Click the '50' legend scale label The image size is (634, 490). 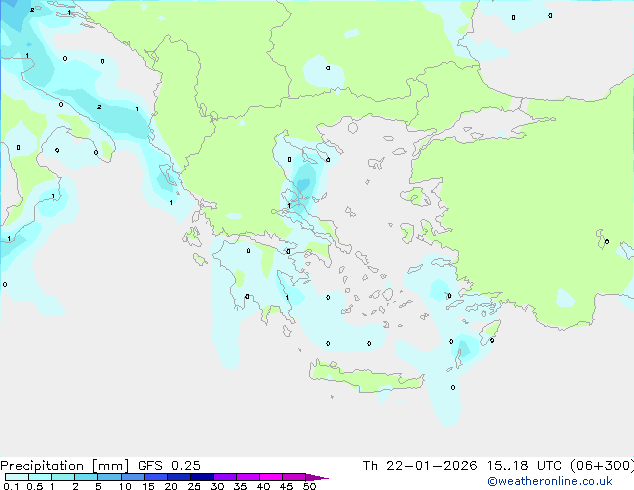point(309,486)
